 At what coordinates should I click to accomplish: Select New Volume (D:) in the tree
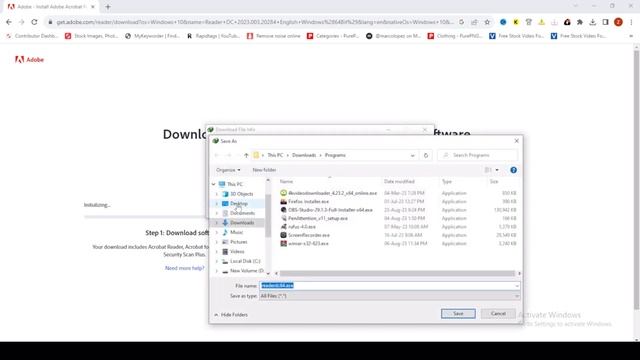click(x=247, y=271)
